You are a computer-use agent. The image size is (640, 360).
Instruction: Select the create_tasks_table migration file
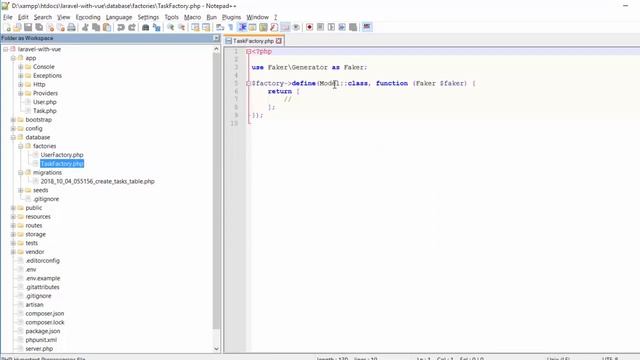click(x=98, y=181)
